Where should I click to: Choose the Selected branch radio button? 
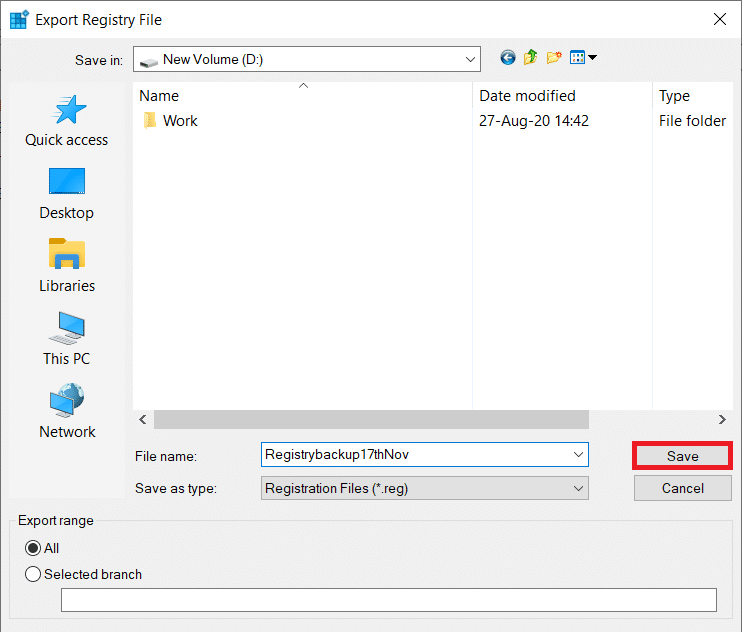point(34,574)
